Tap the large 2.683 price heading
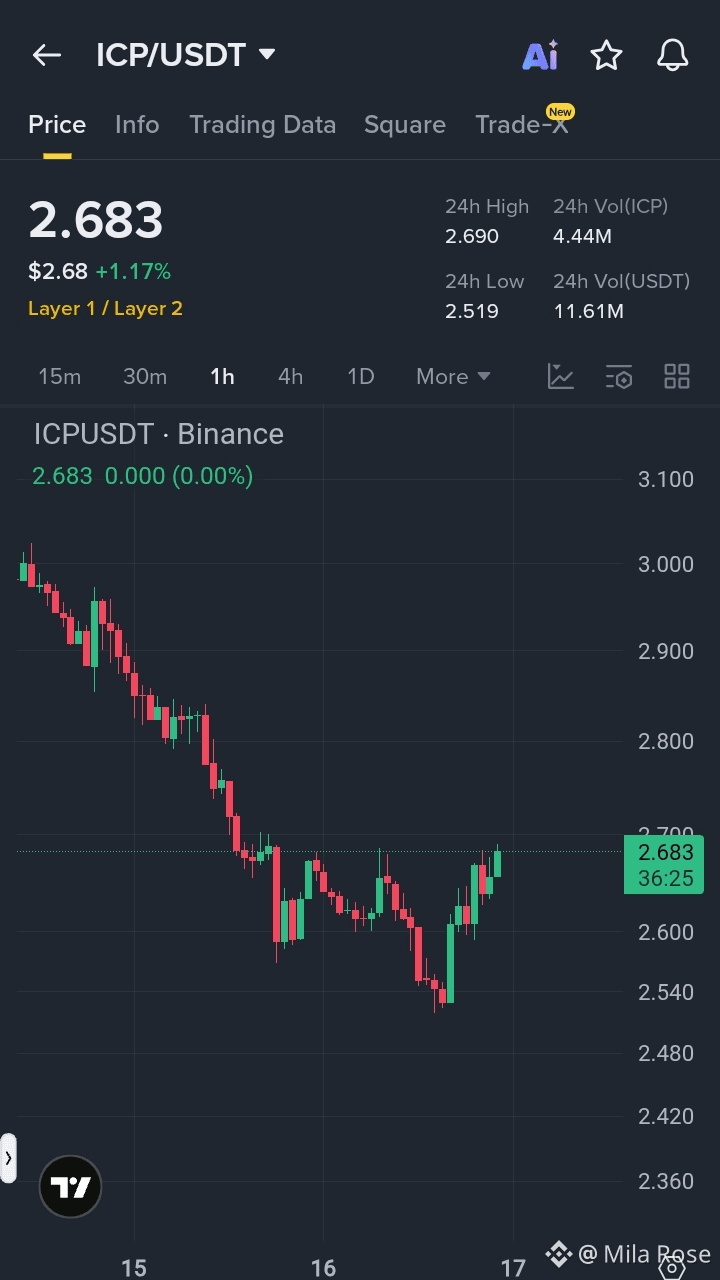720x1280 pixels. (96, 220)
